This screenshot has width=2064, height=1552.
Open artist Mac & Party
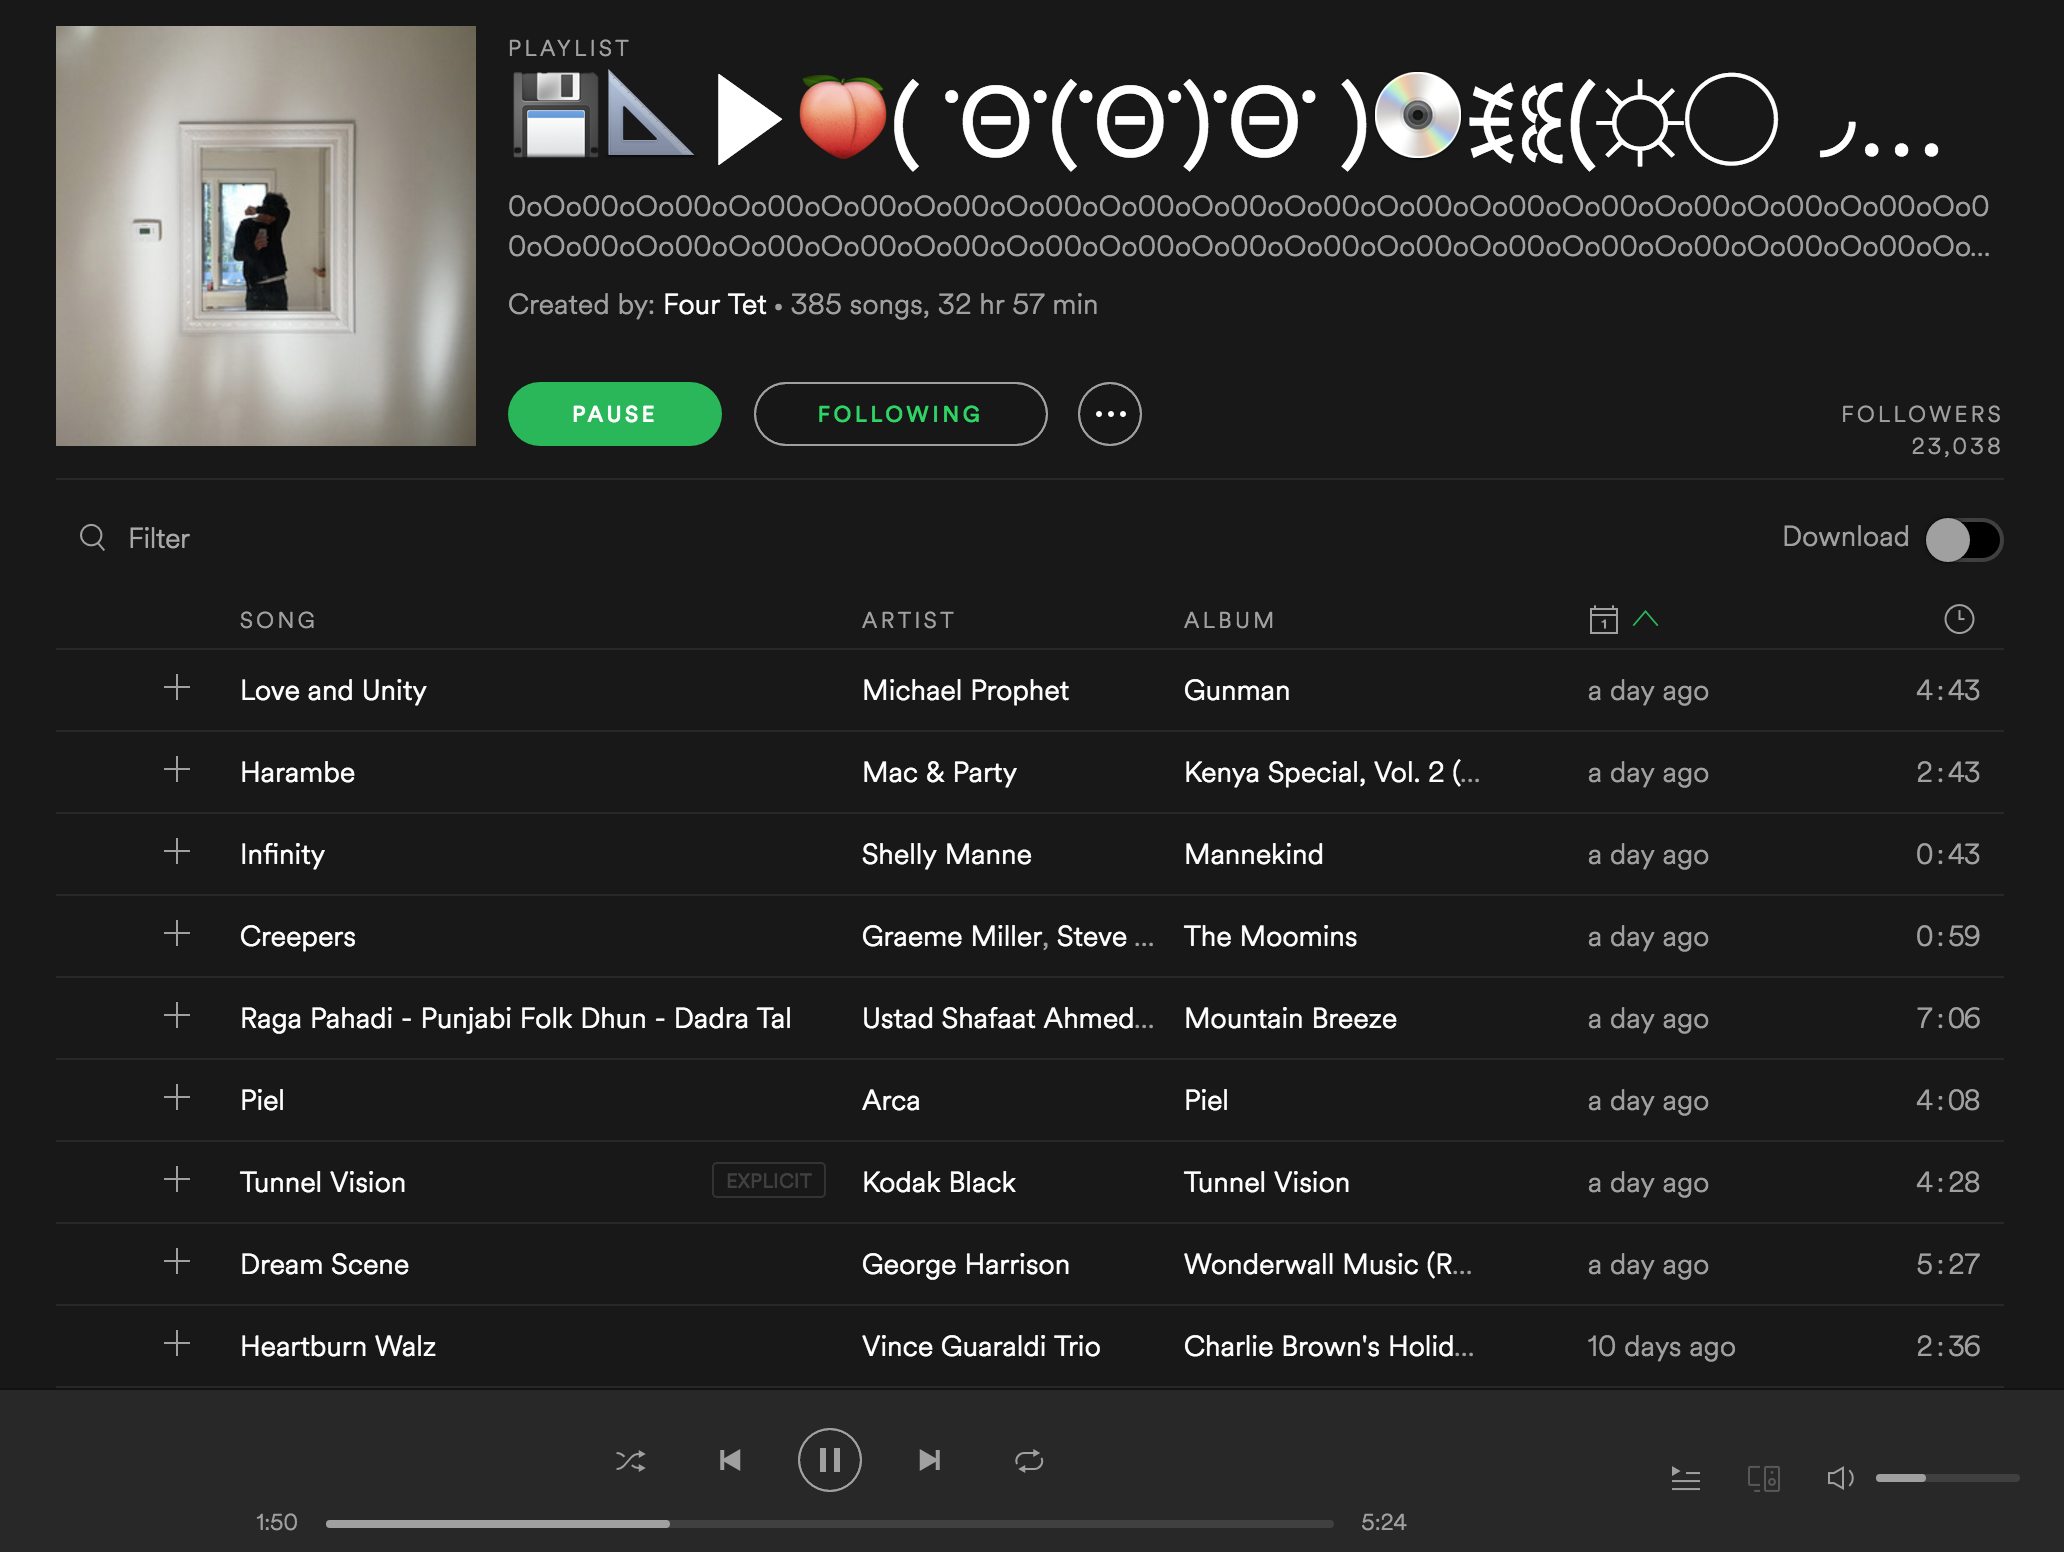click(x=939, y=772)
